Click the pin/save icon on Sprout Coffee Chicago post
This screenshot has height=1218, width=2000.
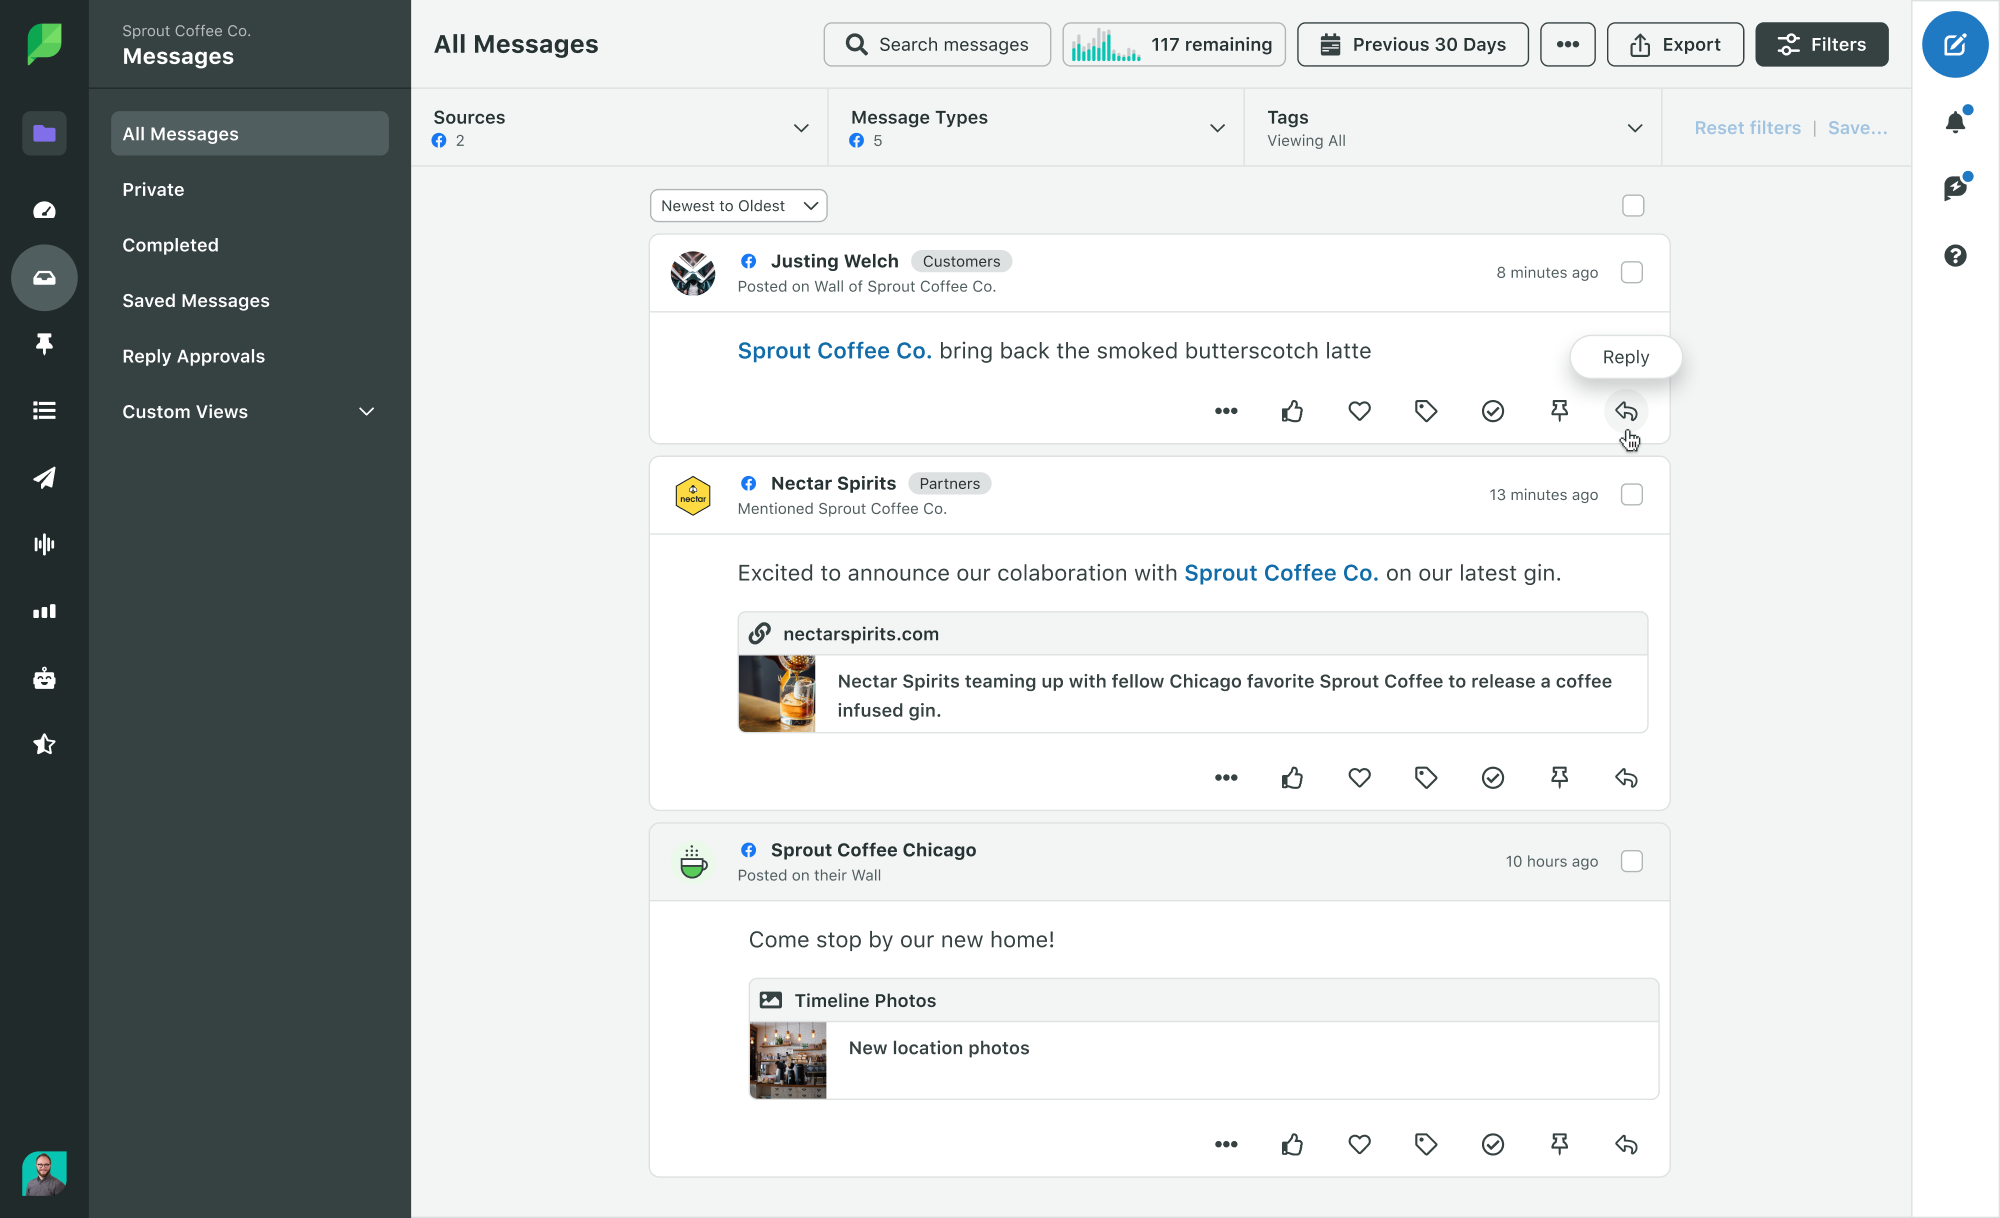click(x=1560, y=1144)
